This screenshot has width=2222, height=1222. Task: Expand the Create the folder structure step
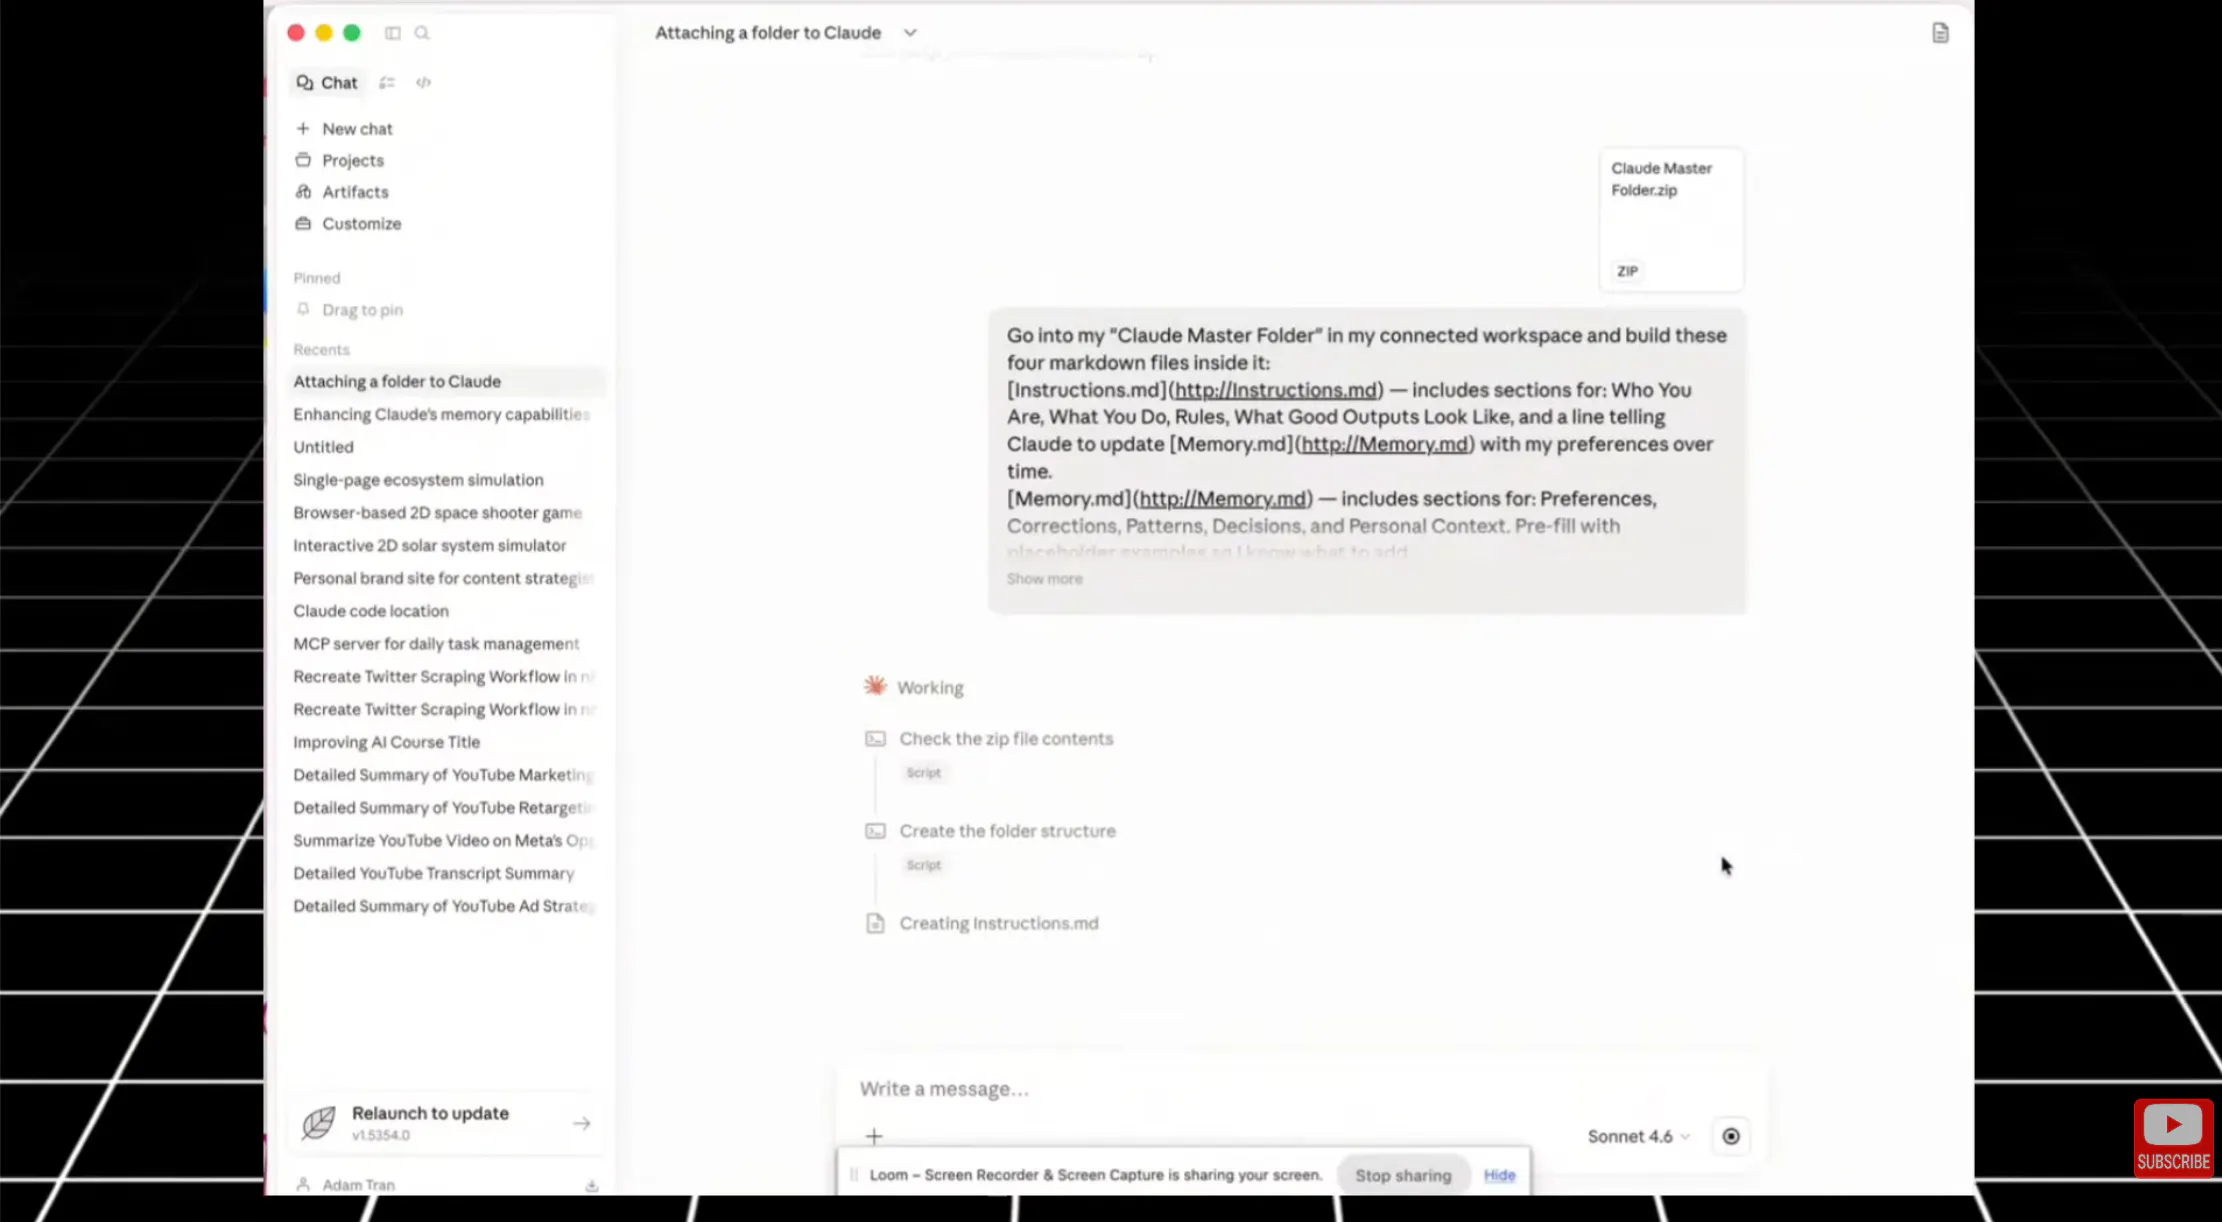(x=1007, y=831)
